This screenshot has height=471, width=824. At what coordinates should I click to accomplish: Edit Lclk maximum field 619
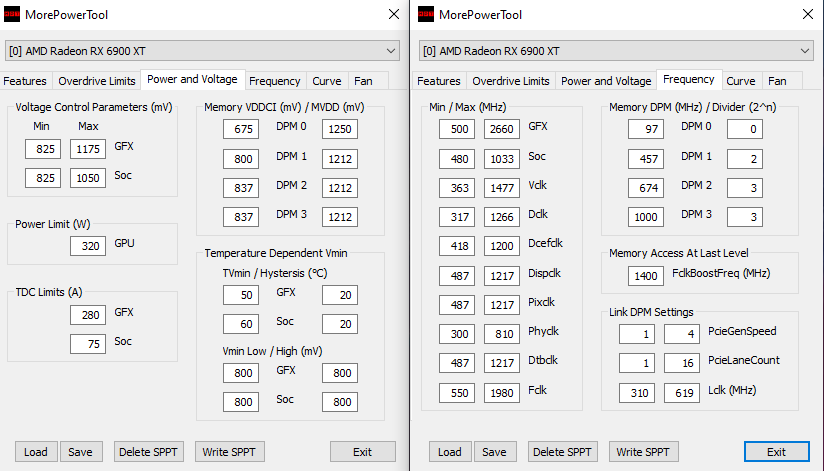pyautogui.click(x=682, y=393)
